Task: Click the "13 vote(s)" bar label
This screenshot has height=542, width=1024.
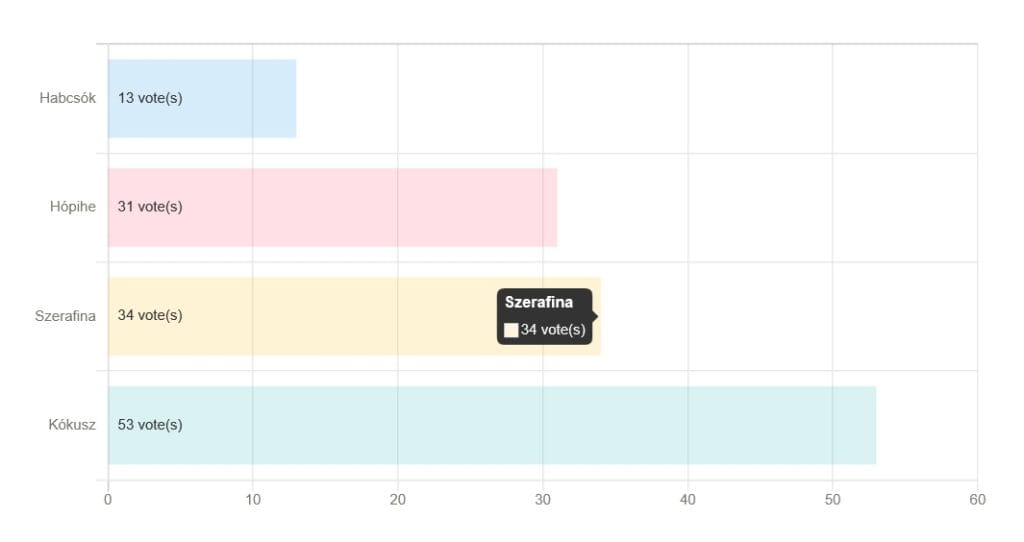Action: (x=150, y=98)
